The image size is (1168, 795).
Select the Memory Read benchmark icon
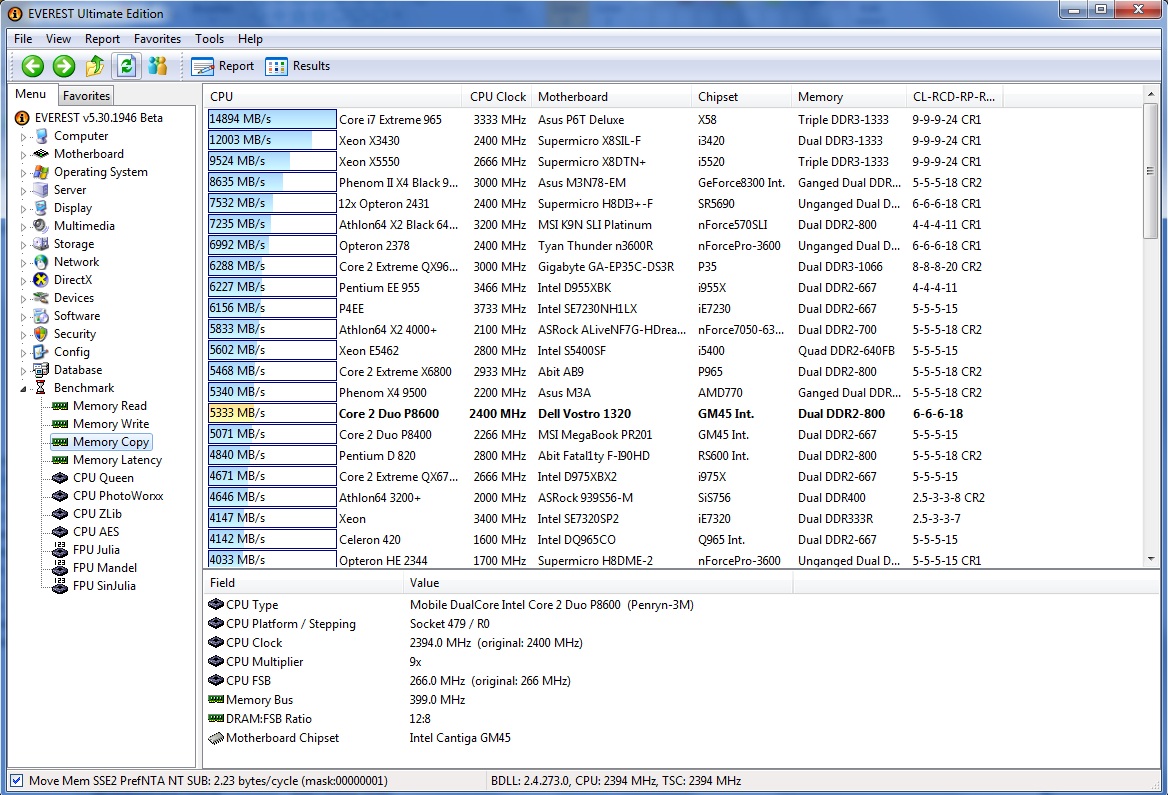point(60,406)
